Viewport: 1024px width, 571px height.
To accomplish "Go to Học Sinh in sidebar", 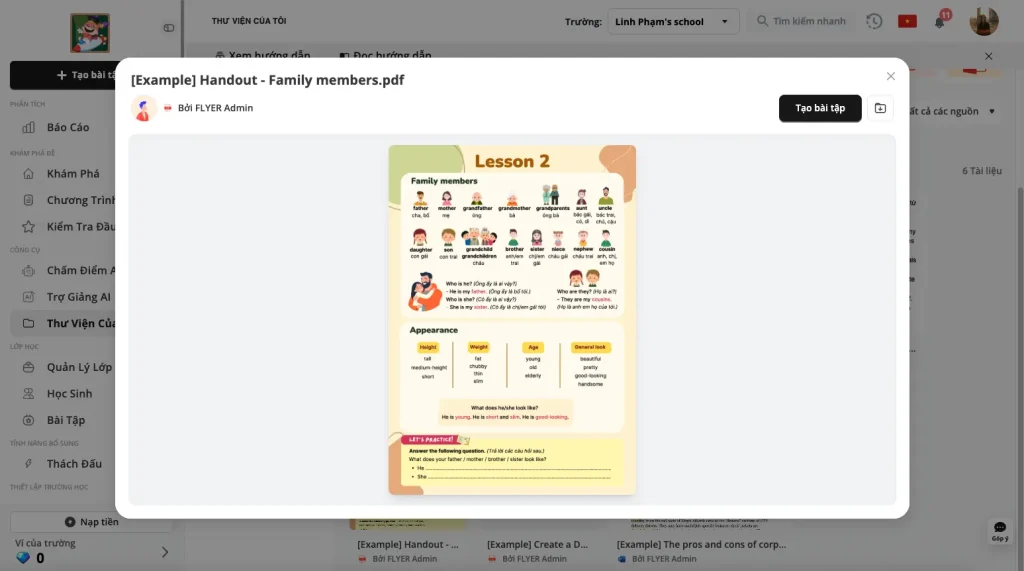I will 69,394.
